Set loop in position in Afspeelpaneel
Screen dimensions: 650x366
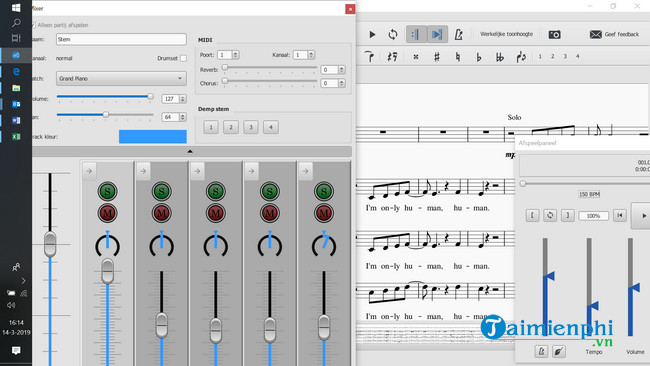(x=533, y=216)
